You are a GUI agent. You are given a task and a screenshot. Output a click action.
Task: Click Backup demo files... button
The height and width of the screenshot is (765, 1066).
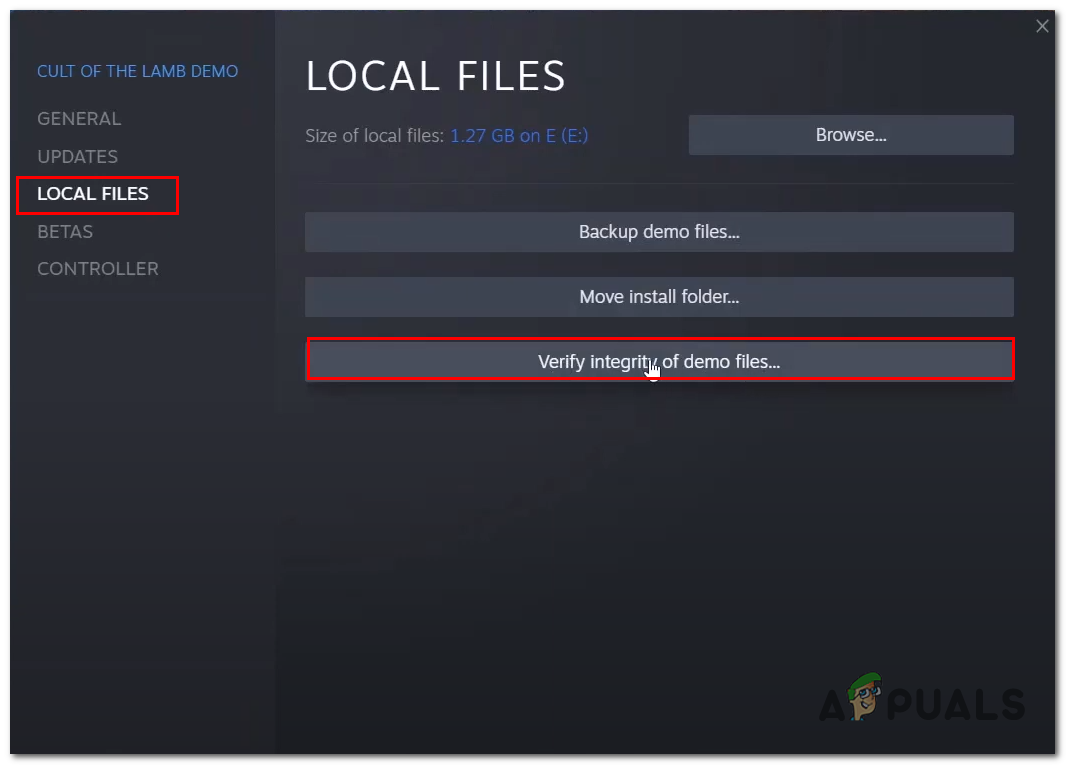[659, 232]
